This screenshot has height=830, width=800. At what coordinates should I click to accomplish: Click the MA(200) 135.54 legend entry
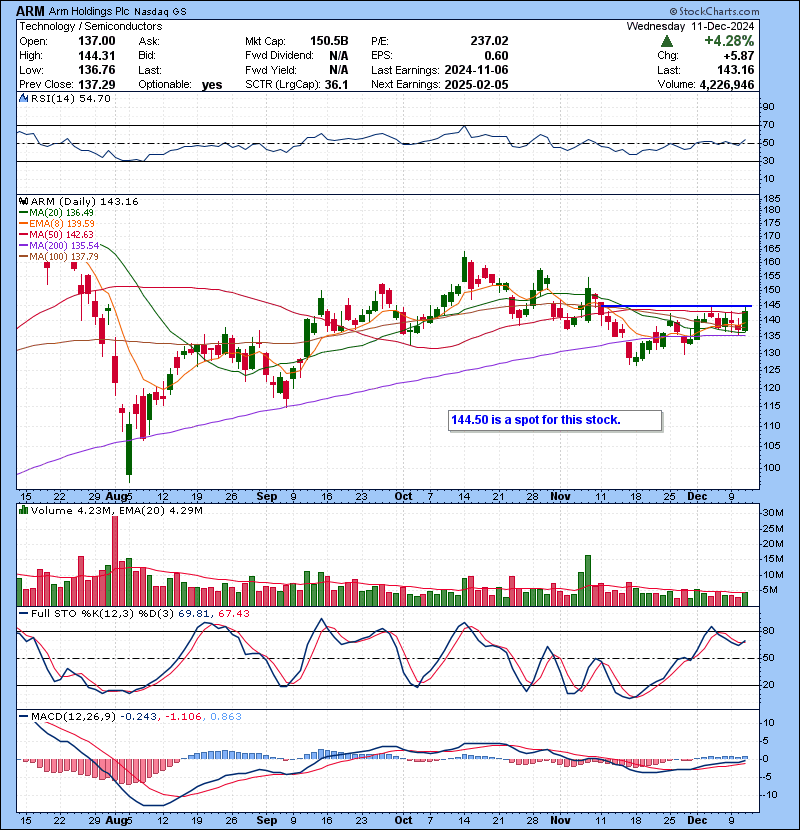(x=59, y=246)
